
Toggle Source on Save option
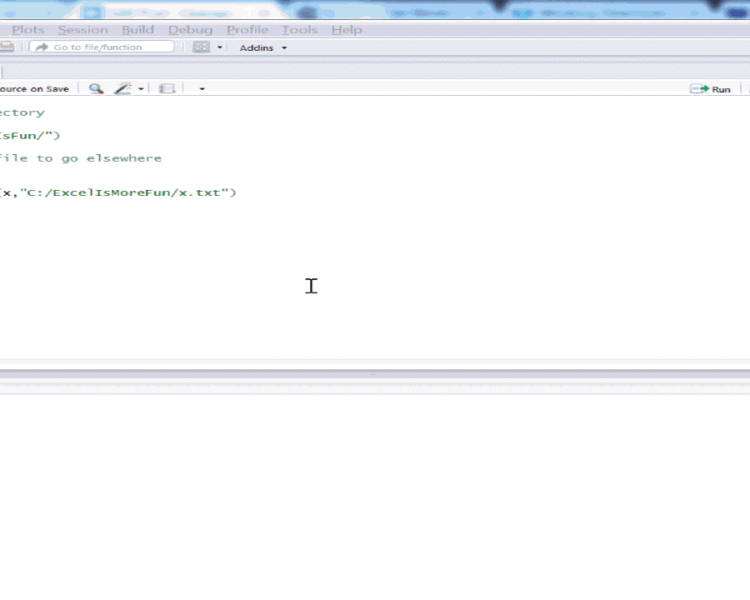point(34,89)
